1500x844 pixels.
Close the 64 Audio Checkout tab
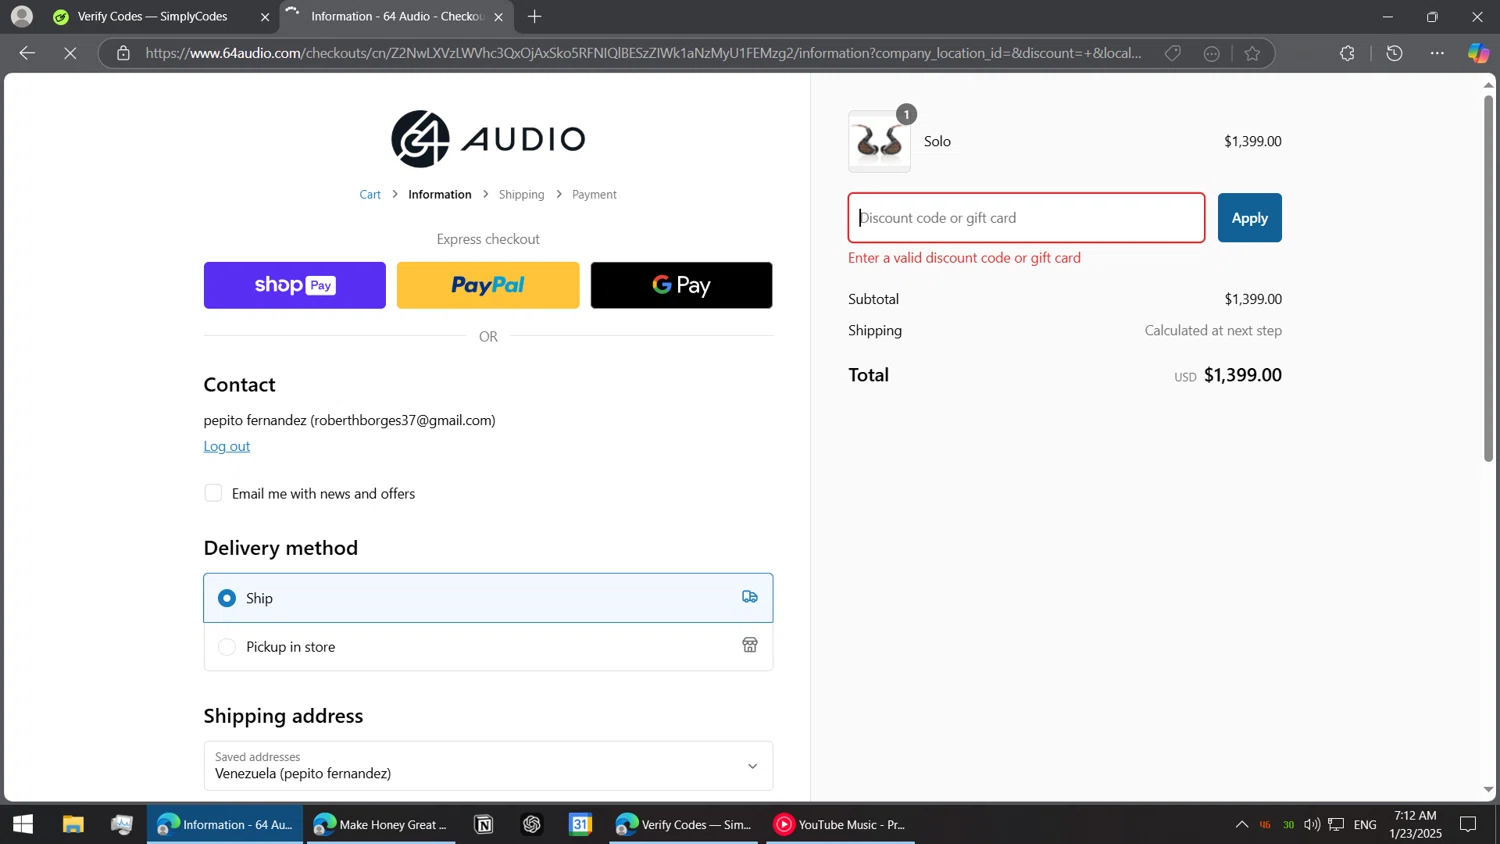[x=498, y=17]
